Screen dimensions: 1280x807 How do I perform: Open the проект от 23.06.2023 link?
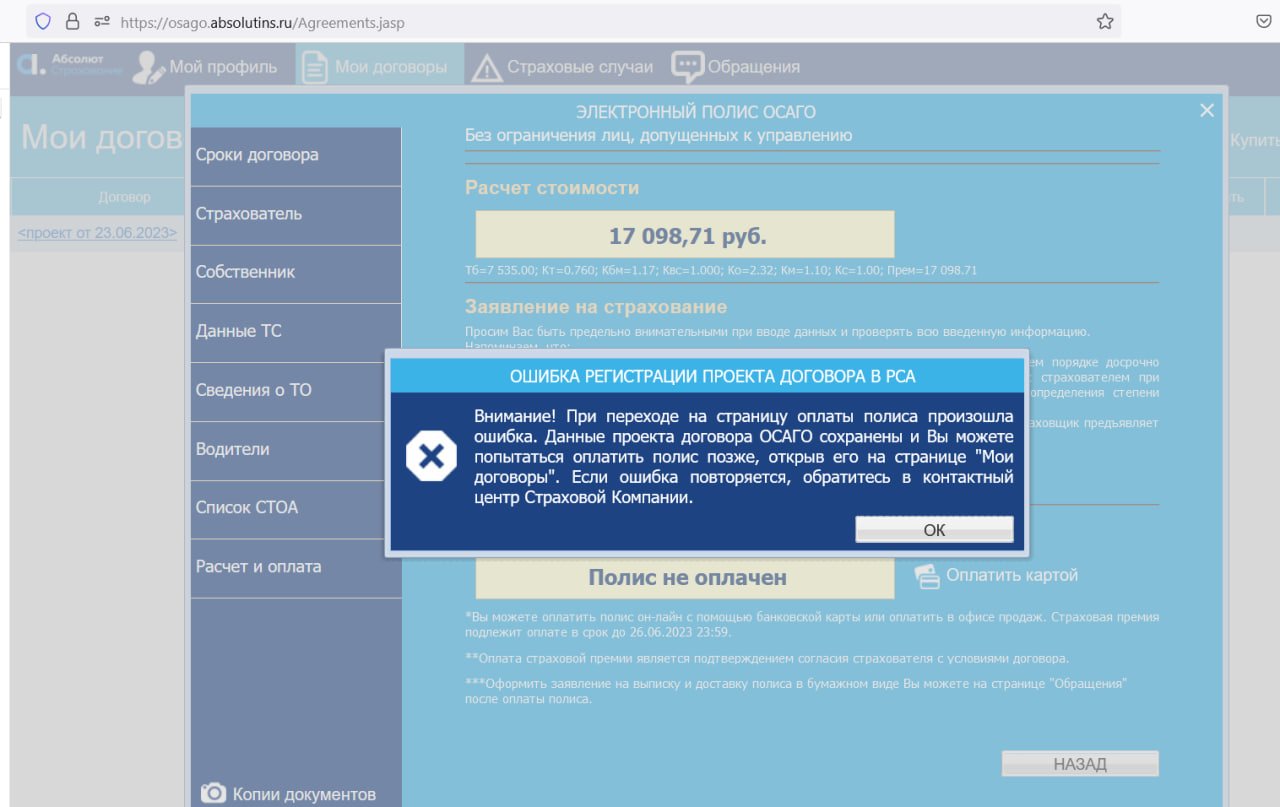tap(97, 233)
